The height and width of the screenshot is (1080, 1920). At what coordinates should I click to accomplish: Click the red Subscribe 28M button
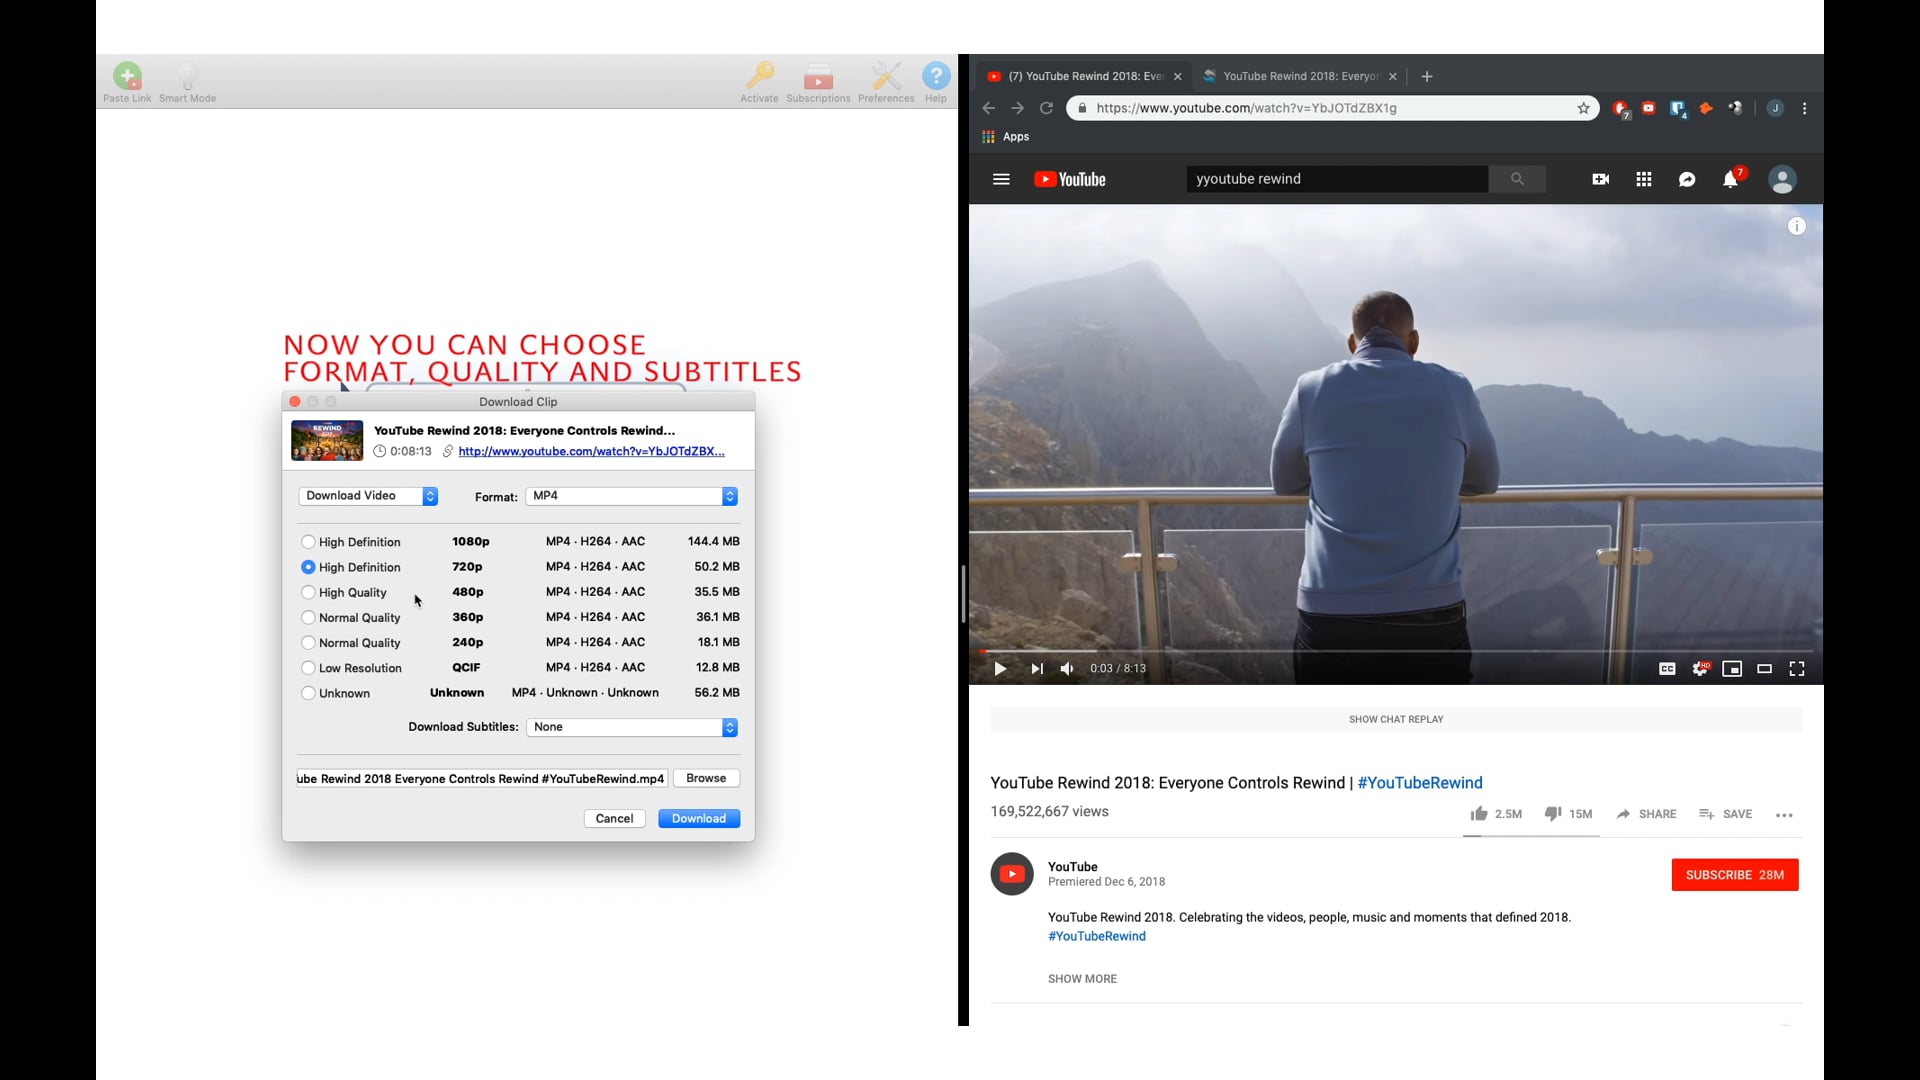tap(1734, 875)
